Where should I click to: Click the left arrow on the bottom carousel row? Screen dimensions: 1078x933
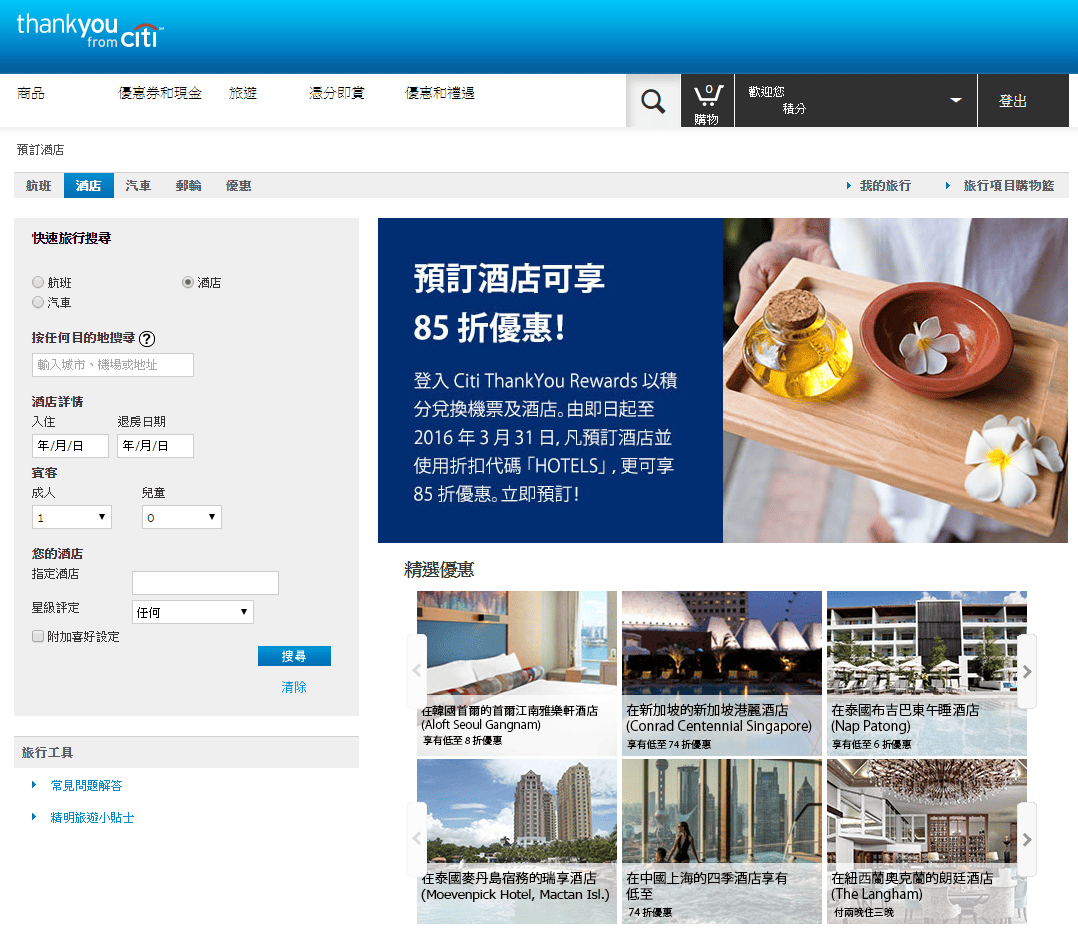tap(418, 838)
